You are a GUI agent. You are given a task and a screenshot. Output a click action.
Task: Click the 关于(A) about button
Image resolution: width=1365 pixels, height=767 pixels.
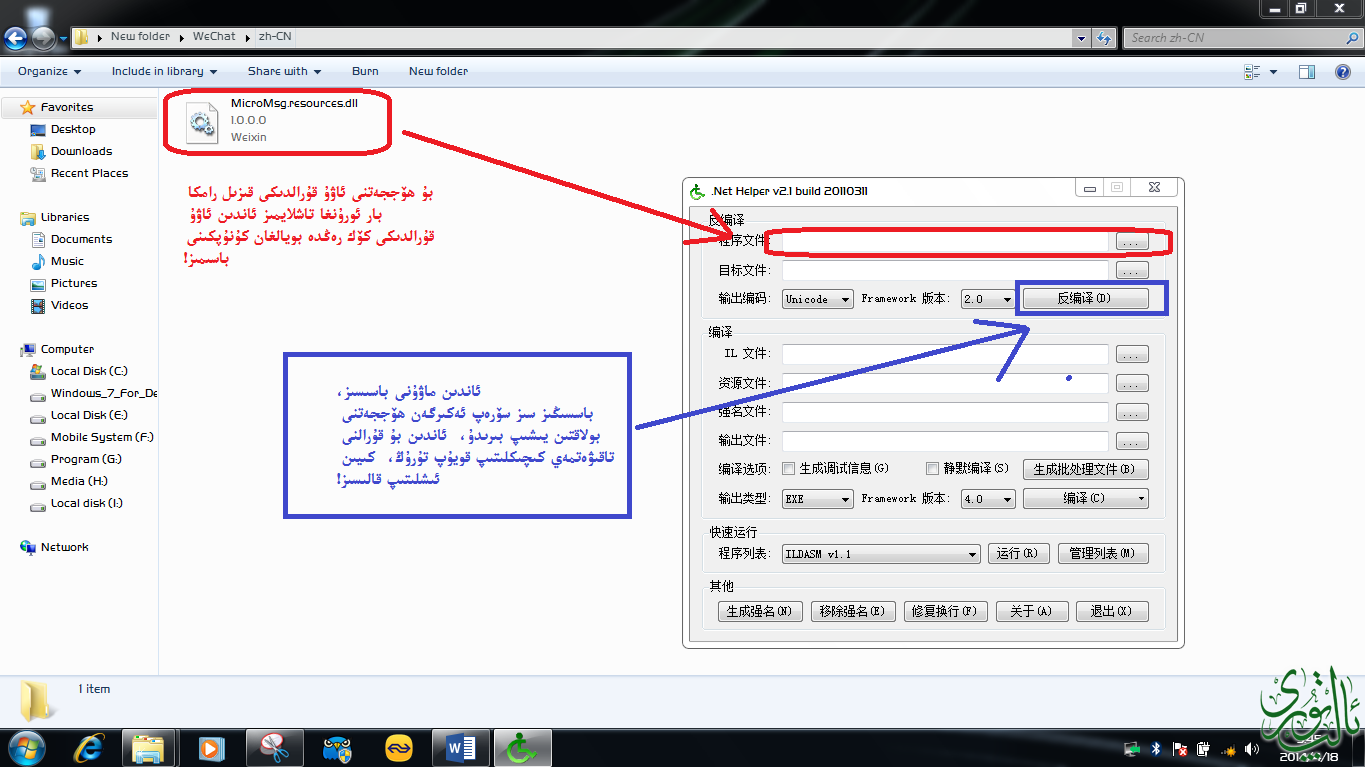pyautogui.click(x=1032, y=611)
